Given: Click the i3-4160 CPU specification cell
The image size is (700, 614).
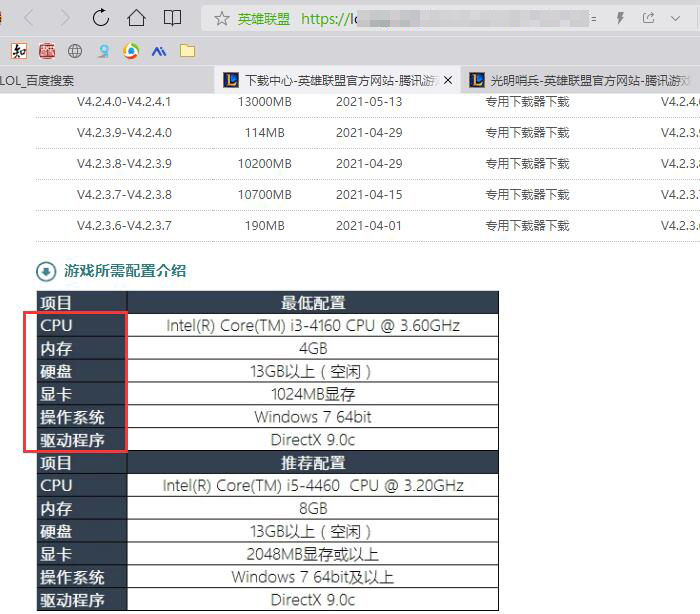Looking at the screenshot, I should click(313, 326).
